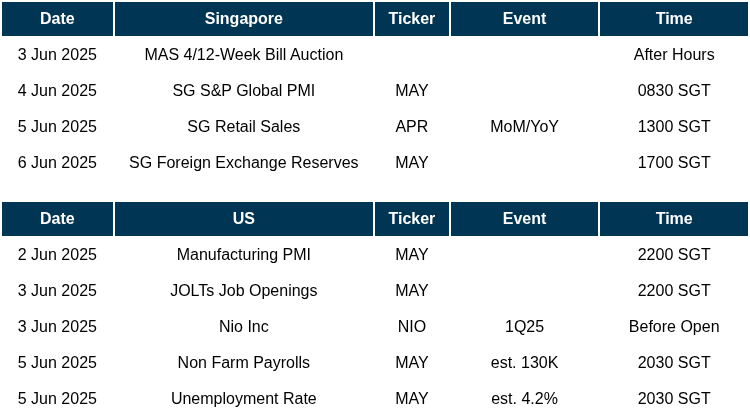The image size is (750, 418).
Task: Select the After Hours time cell
Action: click(x=674, y=55)
